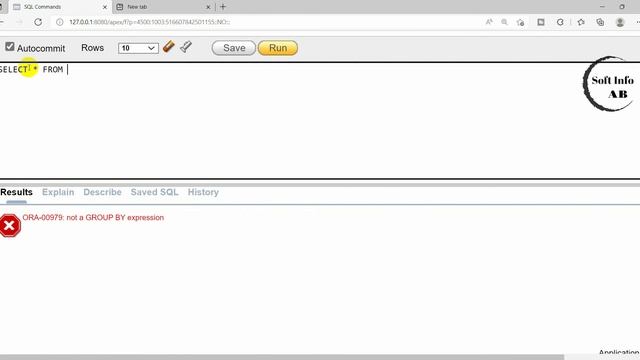
Task: Save the SQL command
Action: [x=233, y=48]
